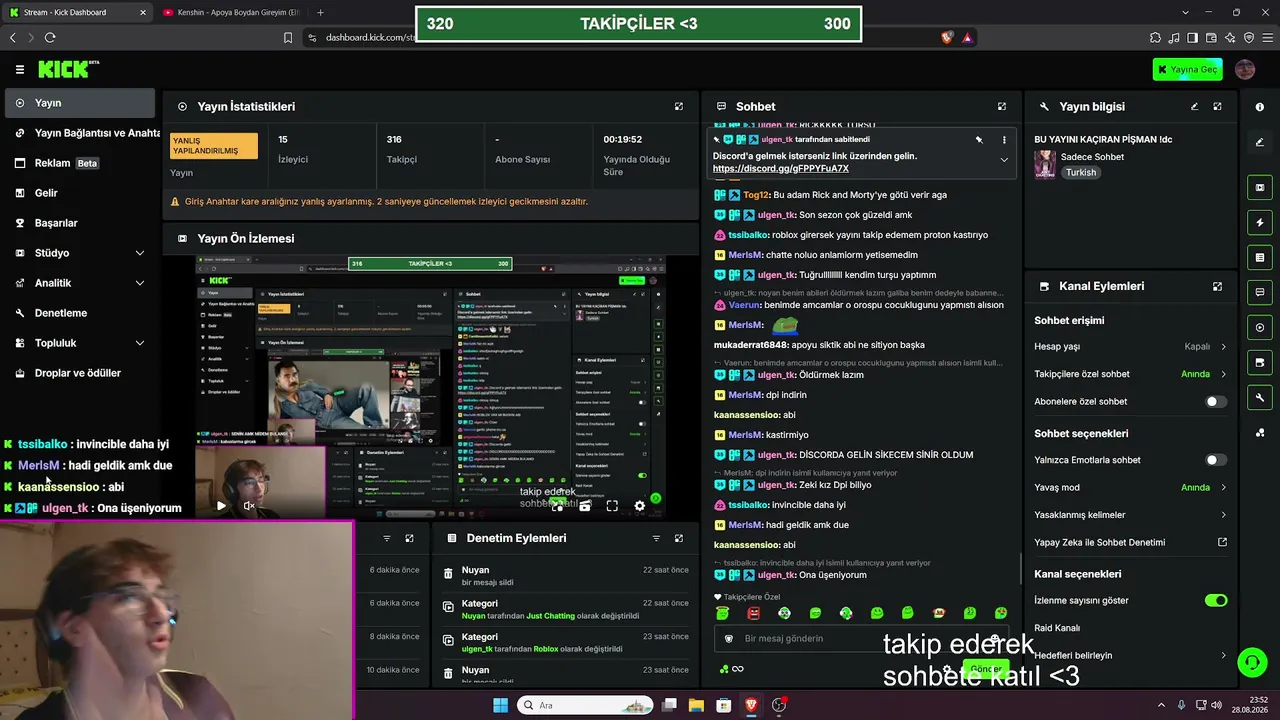Image resolution: width=1280 pixels, height=720 pixels.
Task: Open stream preview player settings gear
Action: (640, 506)
